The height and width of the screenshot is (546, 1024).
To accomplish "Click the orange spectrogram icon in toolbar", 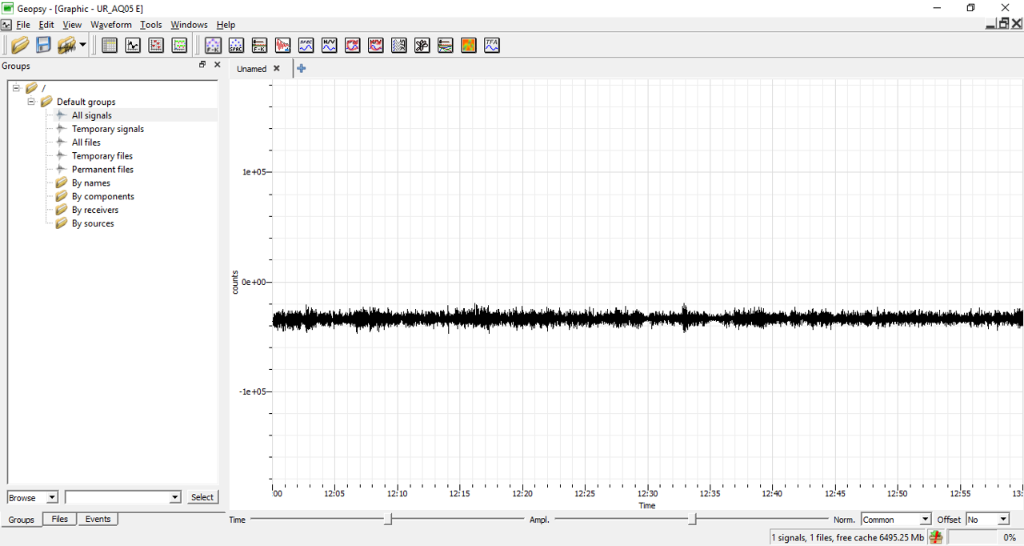I will click(x=468, y=45).
